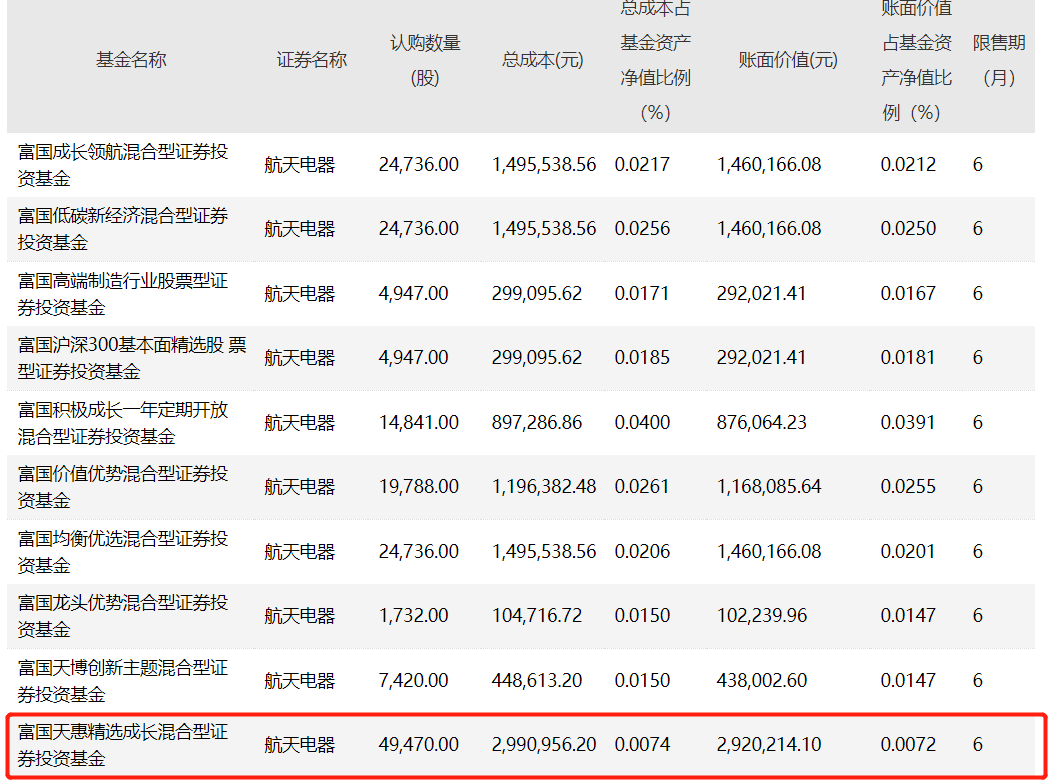Click lock-up period 6 in 富国成长领航 row
The image size is (1049, 781).
click(x=977, y=165)
